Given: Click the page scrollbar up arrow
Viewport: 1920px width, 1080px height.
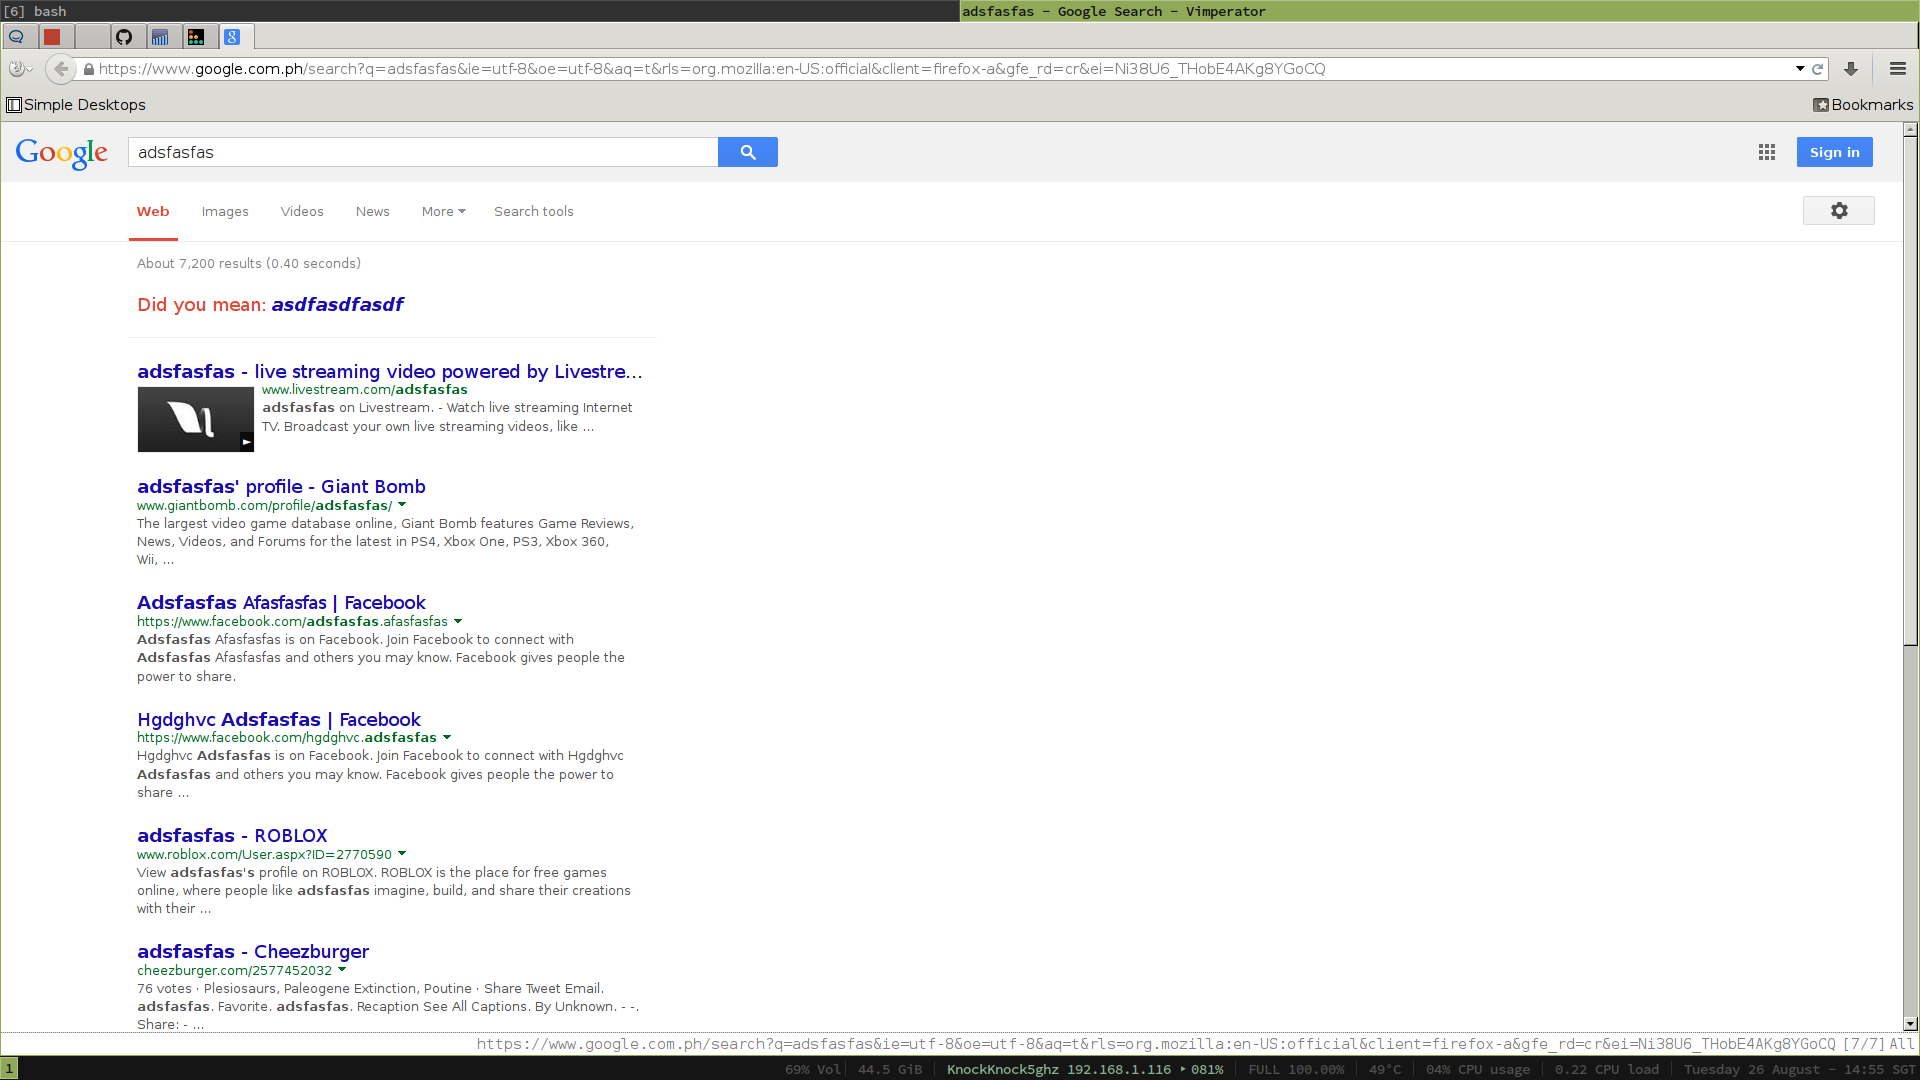Looking at the screenshot, I should click(1911, 130).
